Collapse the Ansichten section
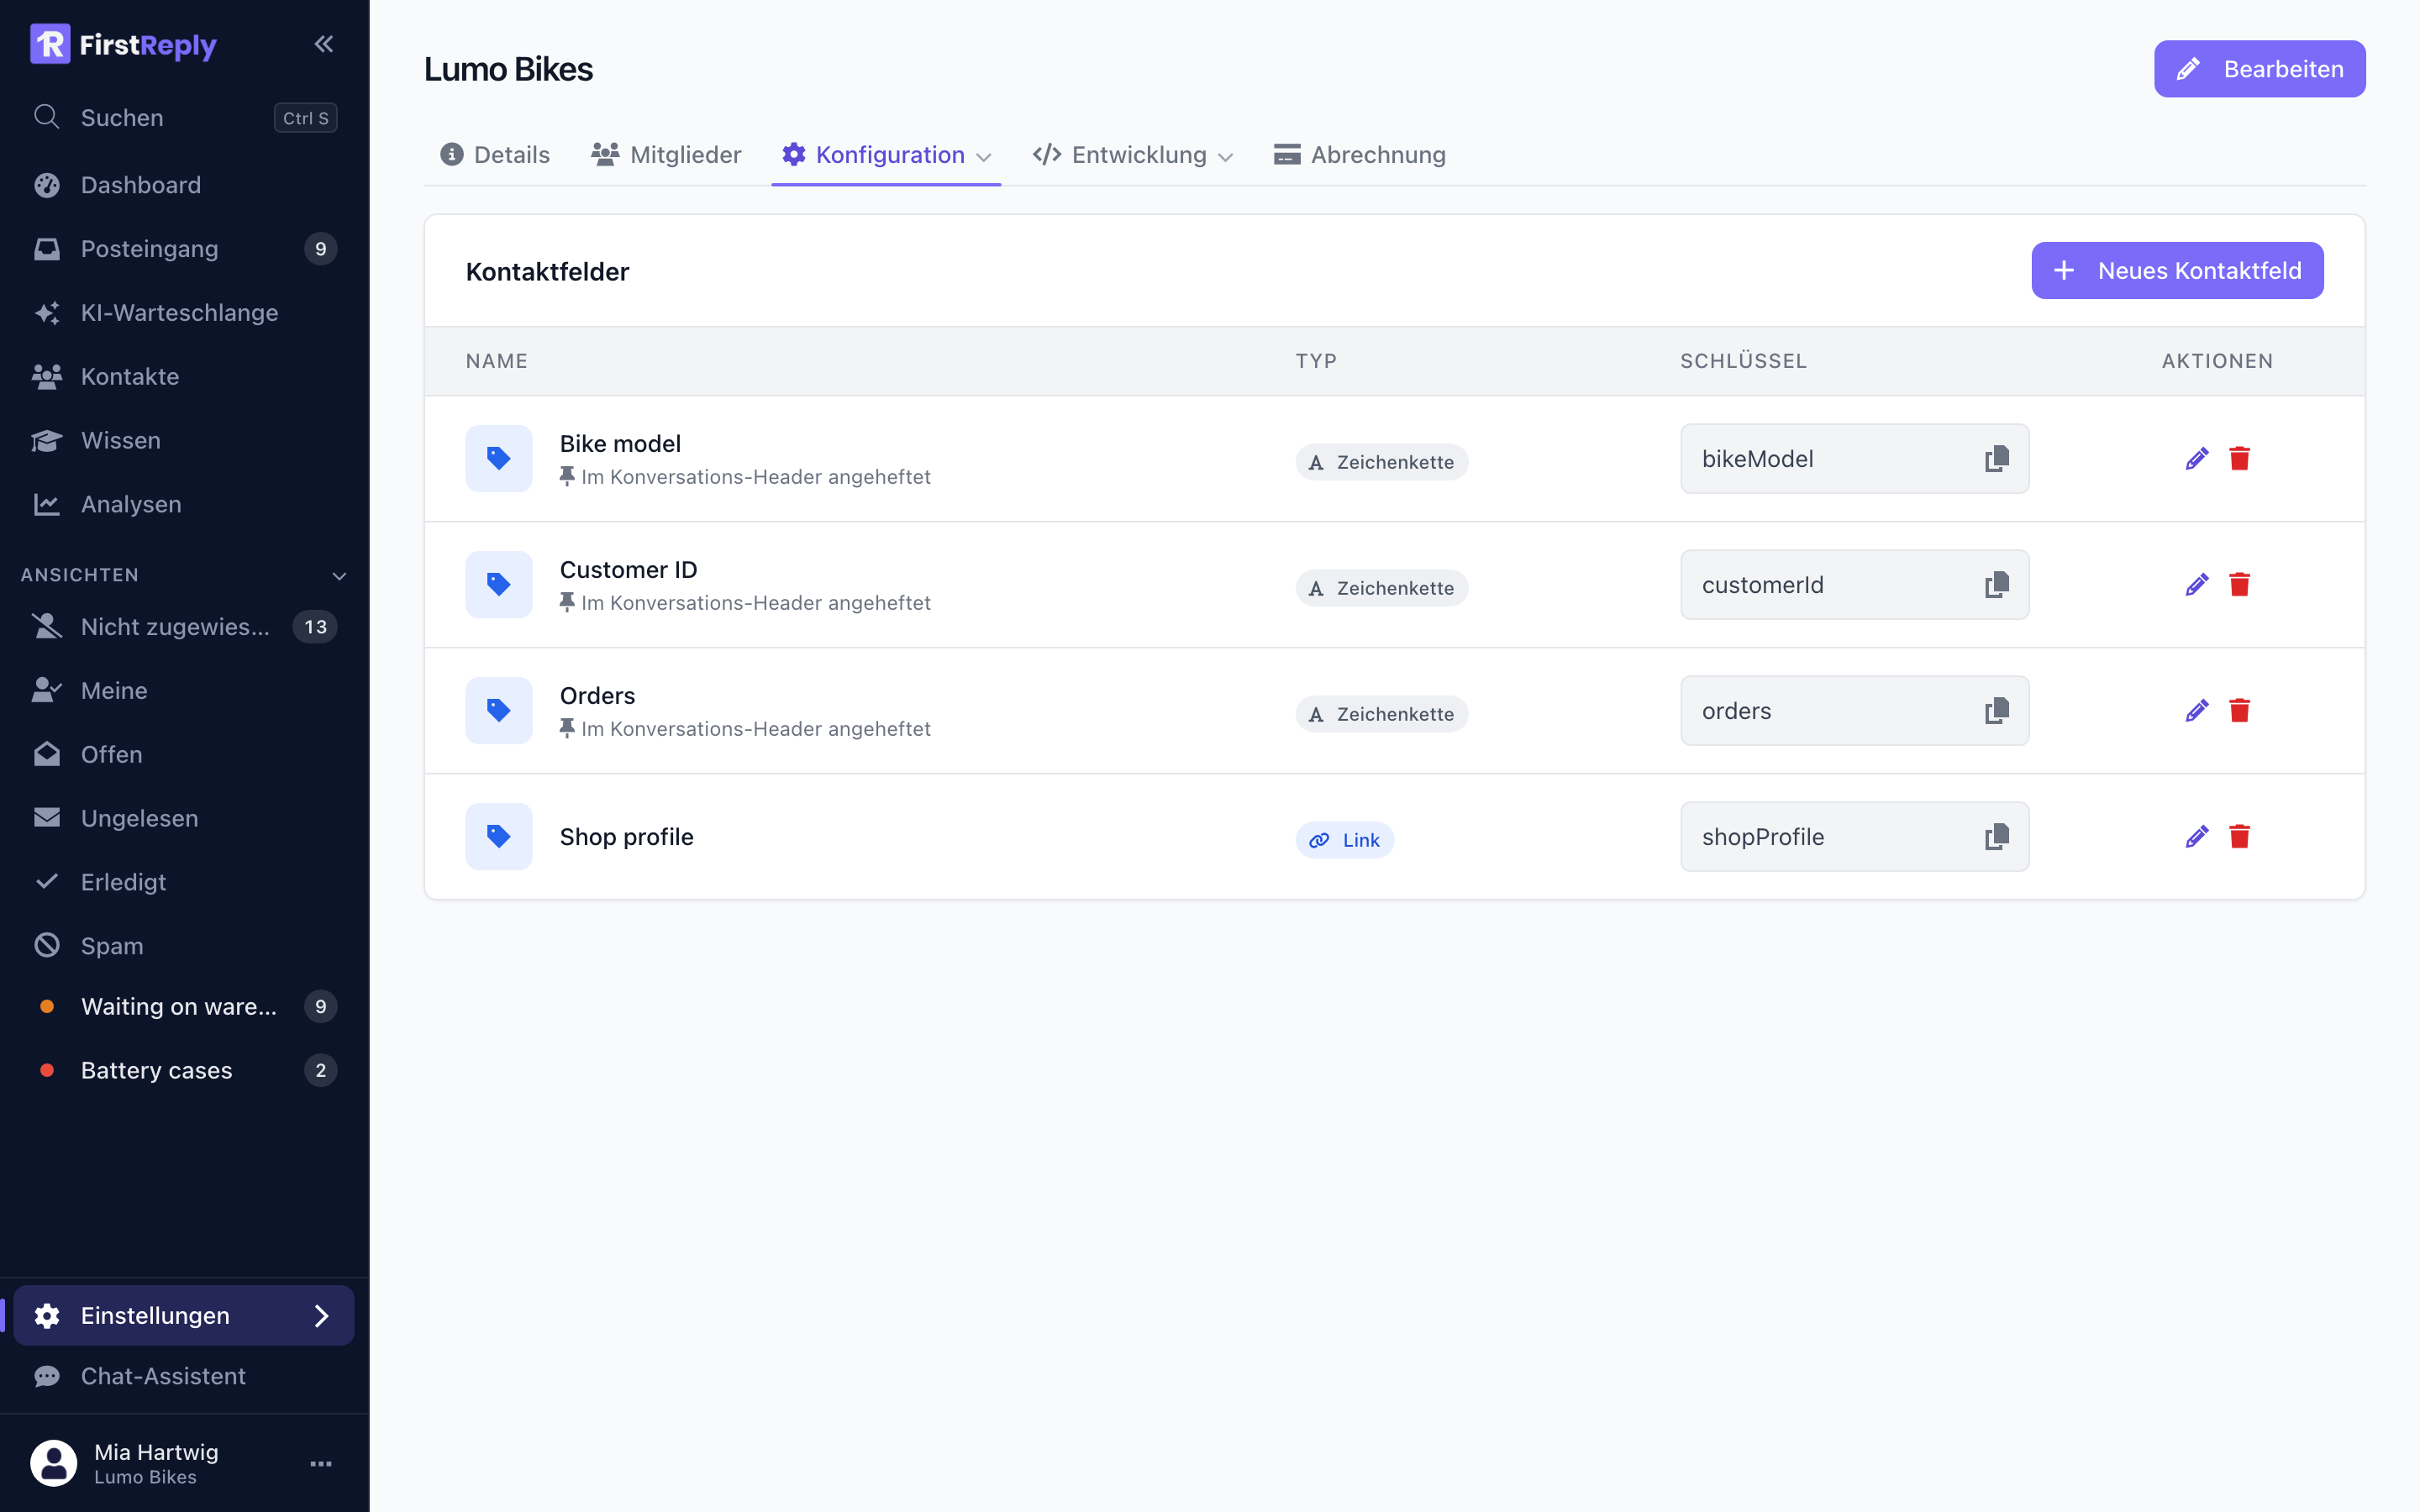This screenshot has height=1512, width=2420. (x=339, y=576)
